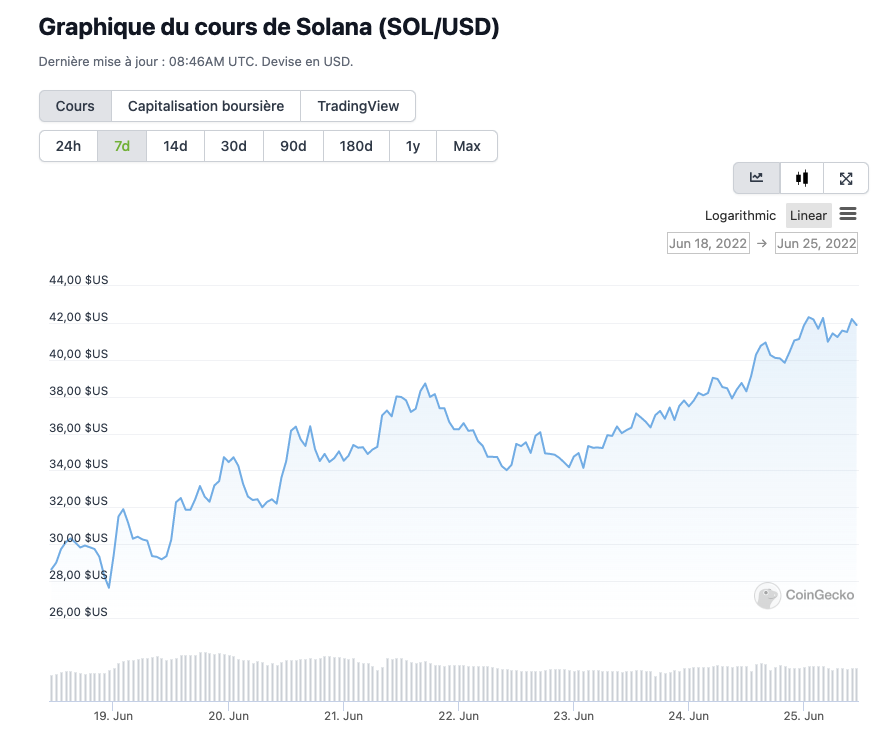Select the 24h time range
Screen dimensions: 879x734
tap(68, 146)
